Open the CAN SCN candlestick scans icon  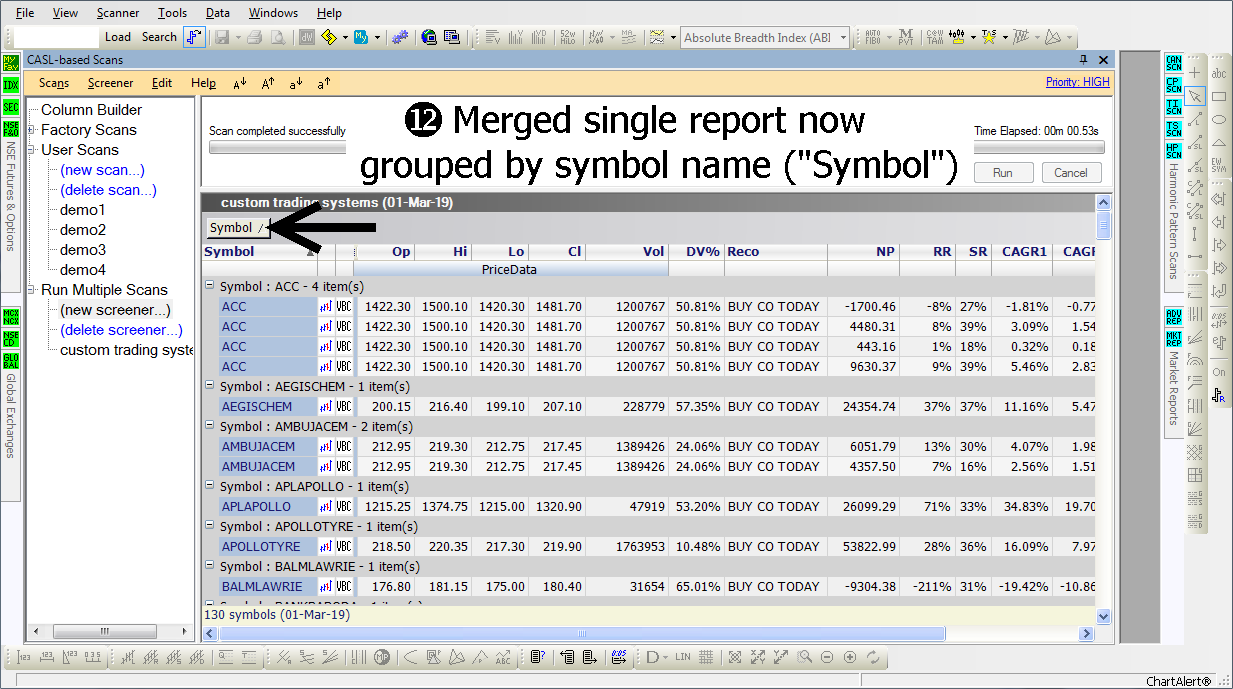click(1174, 63)
